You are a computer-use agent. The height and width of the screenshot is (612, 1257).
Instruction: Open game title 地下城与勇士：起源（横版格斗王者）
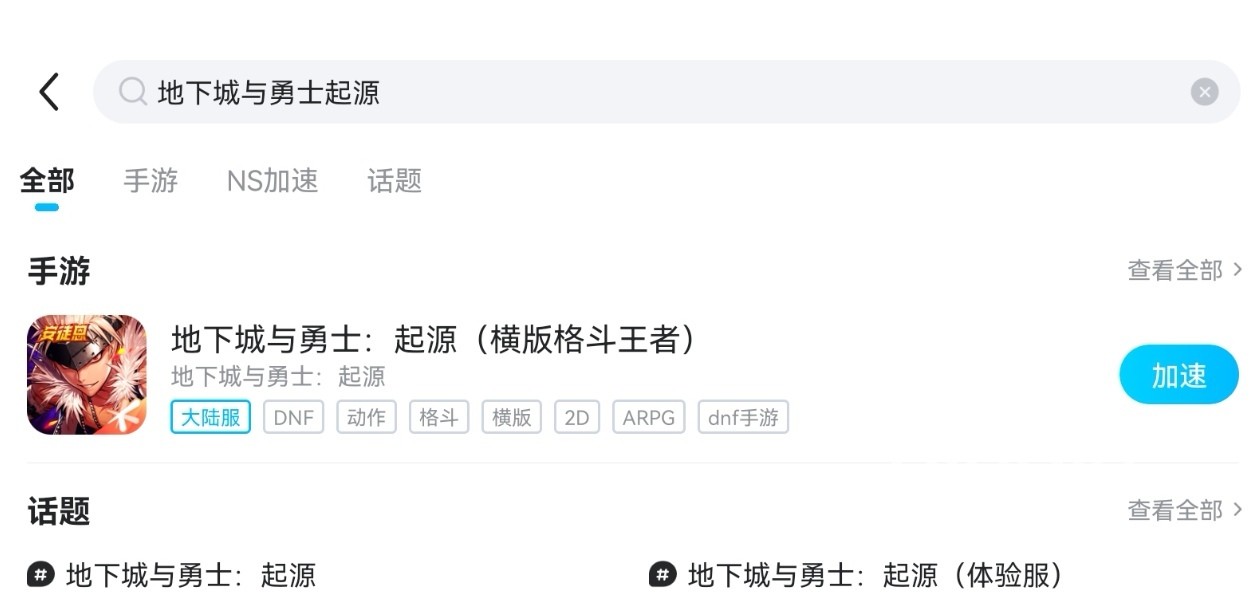(433, 340)
